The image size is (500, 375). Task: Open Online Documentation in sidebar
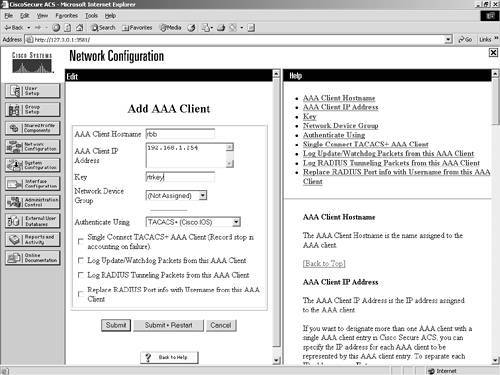(x=33, y=258)
